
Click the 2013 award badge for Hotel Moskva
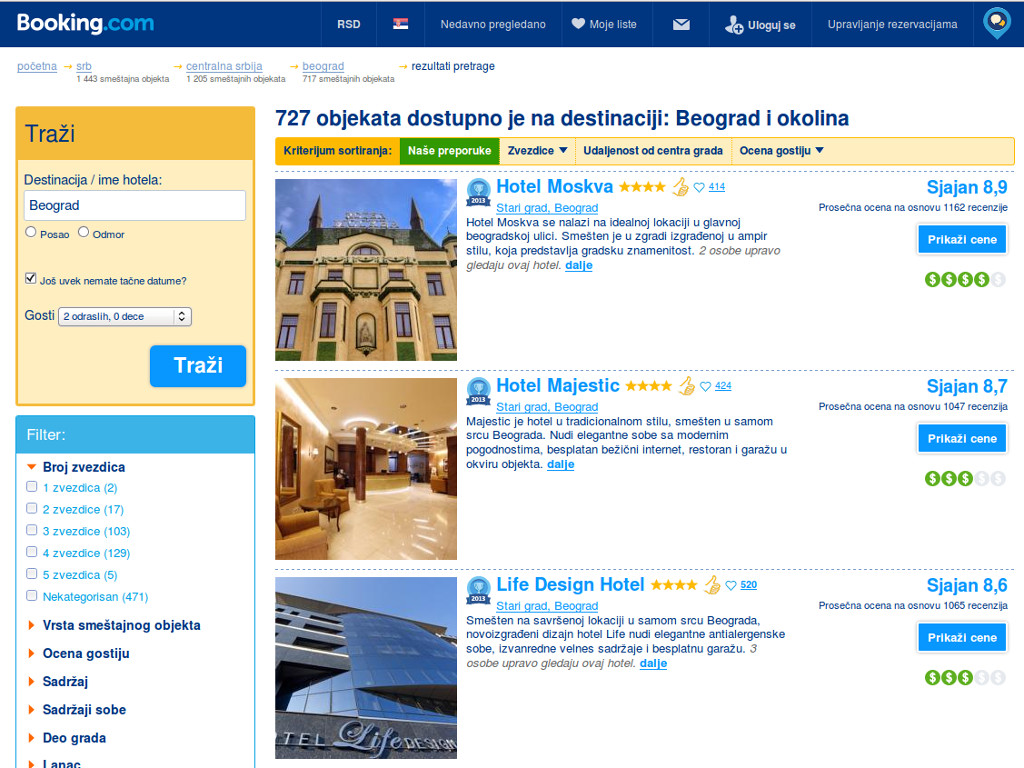(x=478, y=191)
